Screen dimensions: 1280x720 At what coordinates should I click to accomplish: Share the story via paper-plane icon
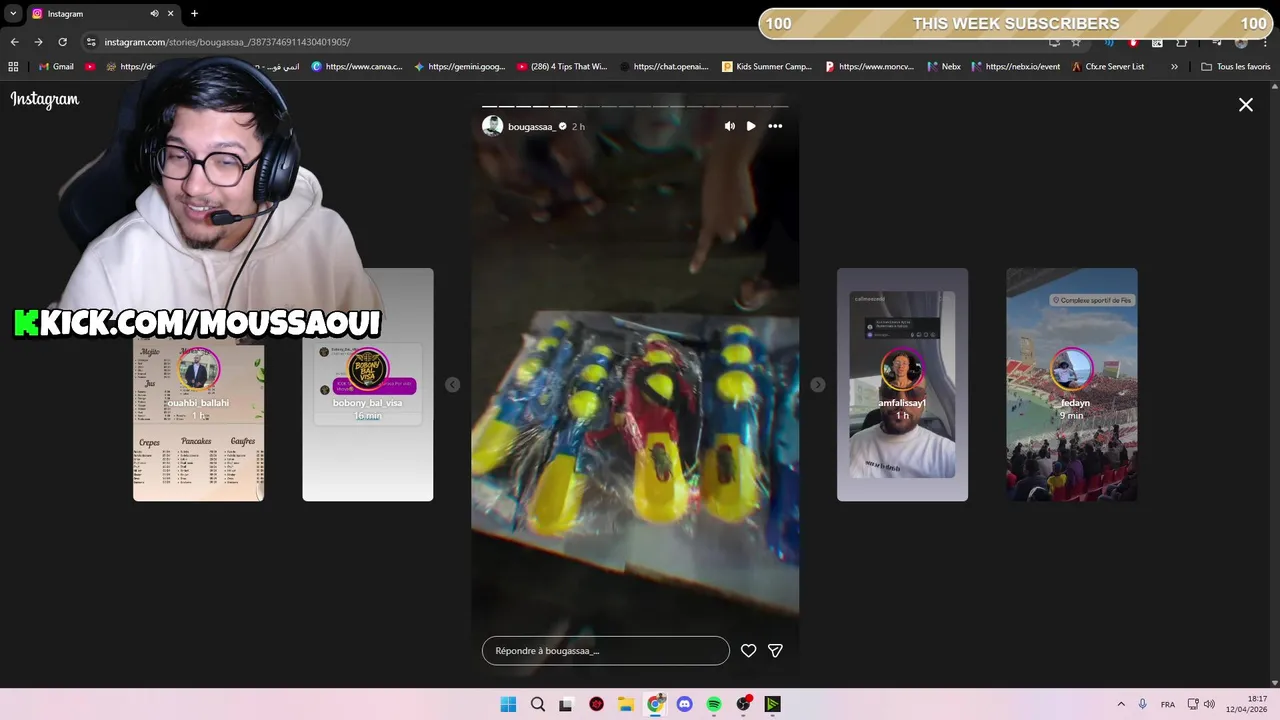[x=775, y=651]
